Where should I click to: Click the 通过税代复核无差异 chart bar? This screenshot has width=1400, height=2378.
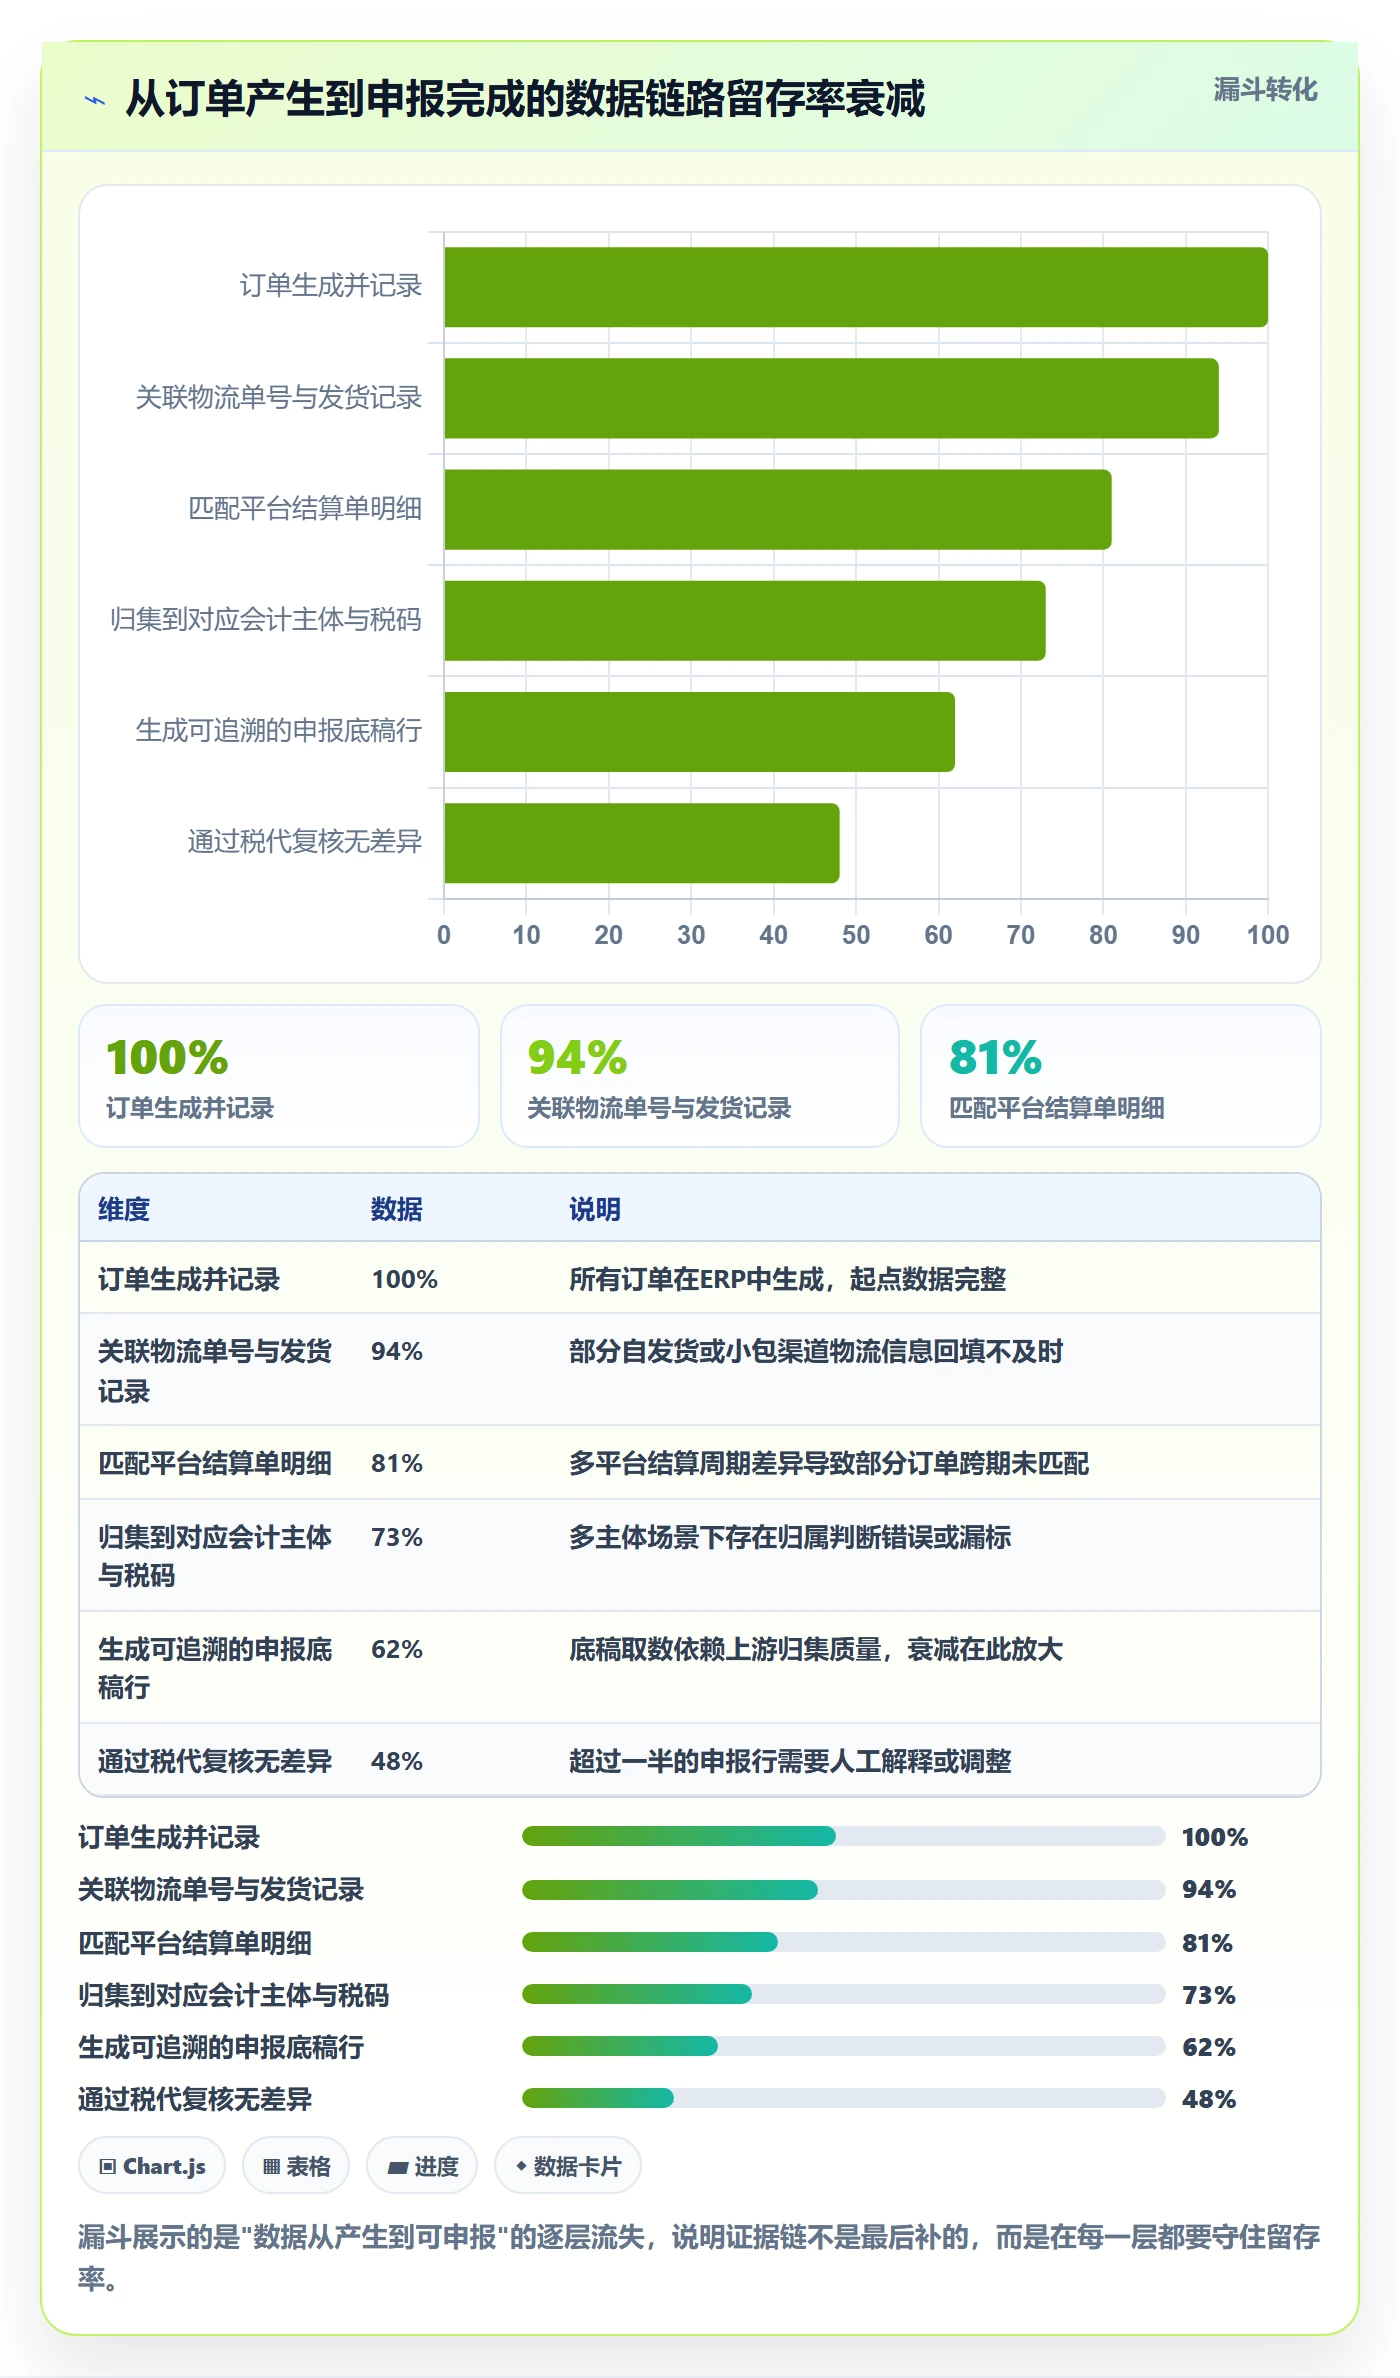pyautogui.click(x=642, y=843)
